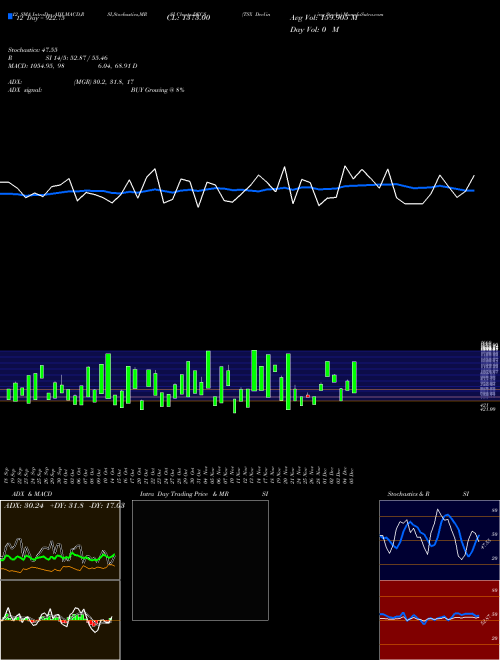Click the 'Intra Day Trading Price & MRSI' title

click(x=204, y=494)
